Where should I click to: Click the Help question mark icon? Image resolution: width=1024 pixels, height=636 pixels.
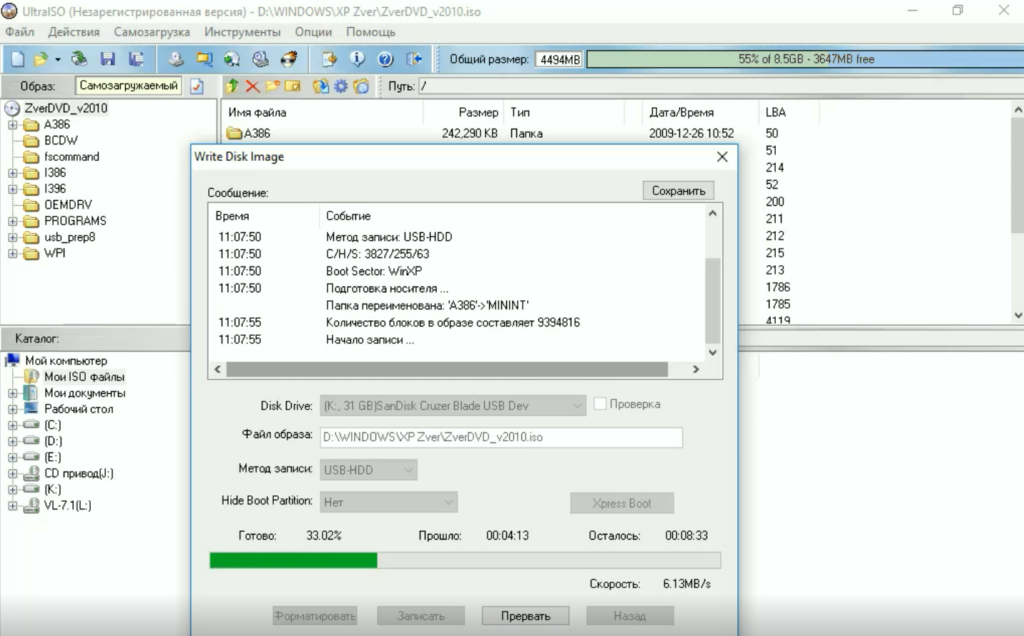pyautogui.click(x=385, y=59)
